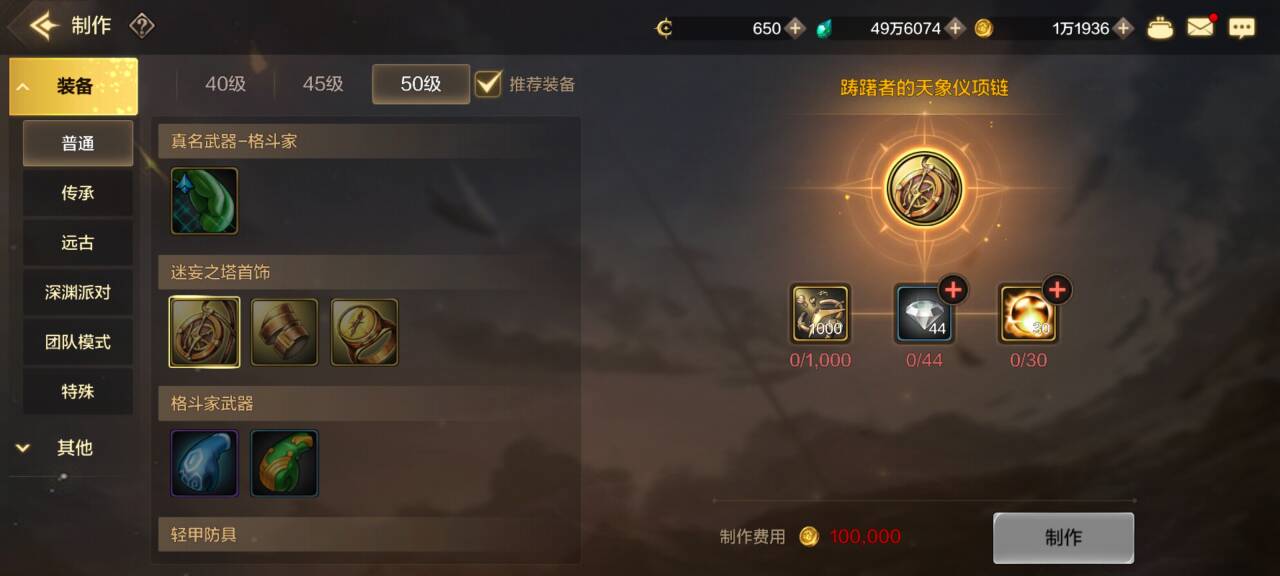Viewport: 1280px width, 576px height.
Task: Open the chat bubble icon
Action: click(x=1242, y=28)
